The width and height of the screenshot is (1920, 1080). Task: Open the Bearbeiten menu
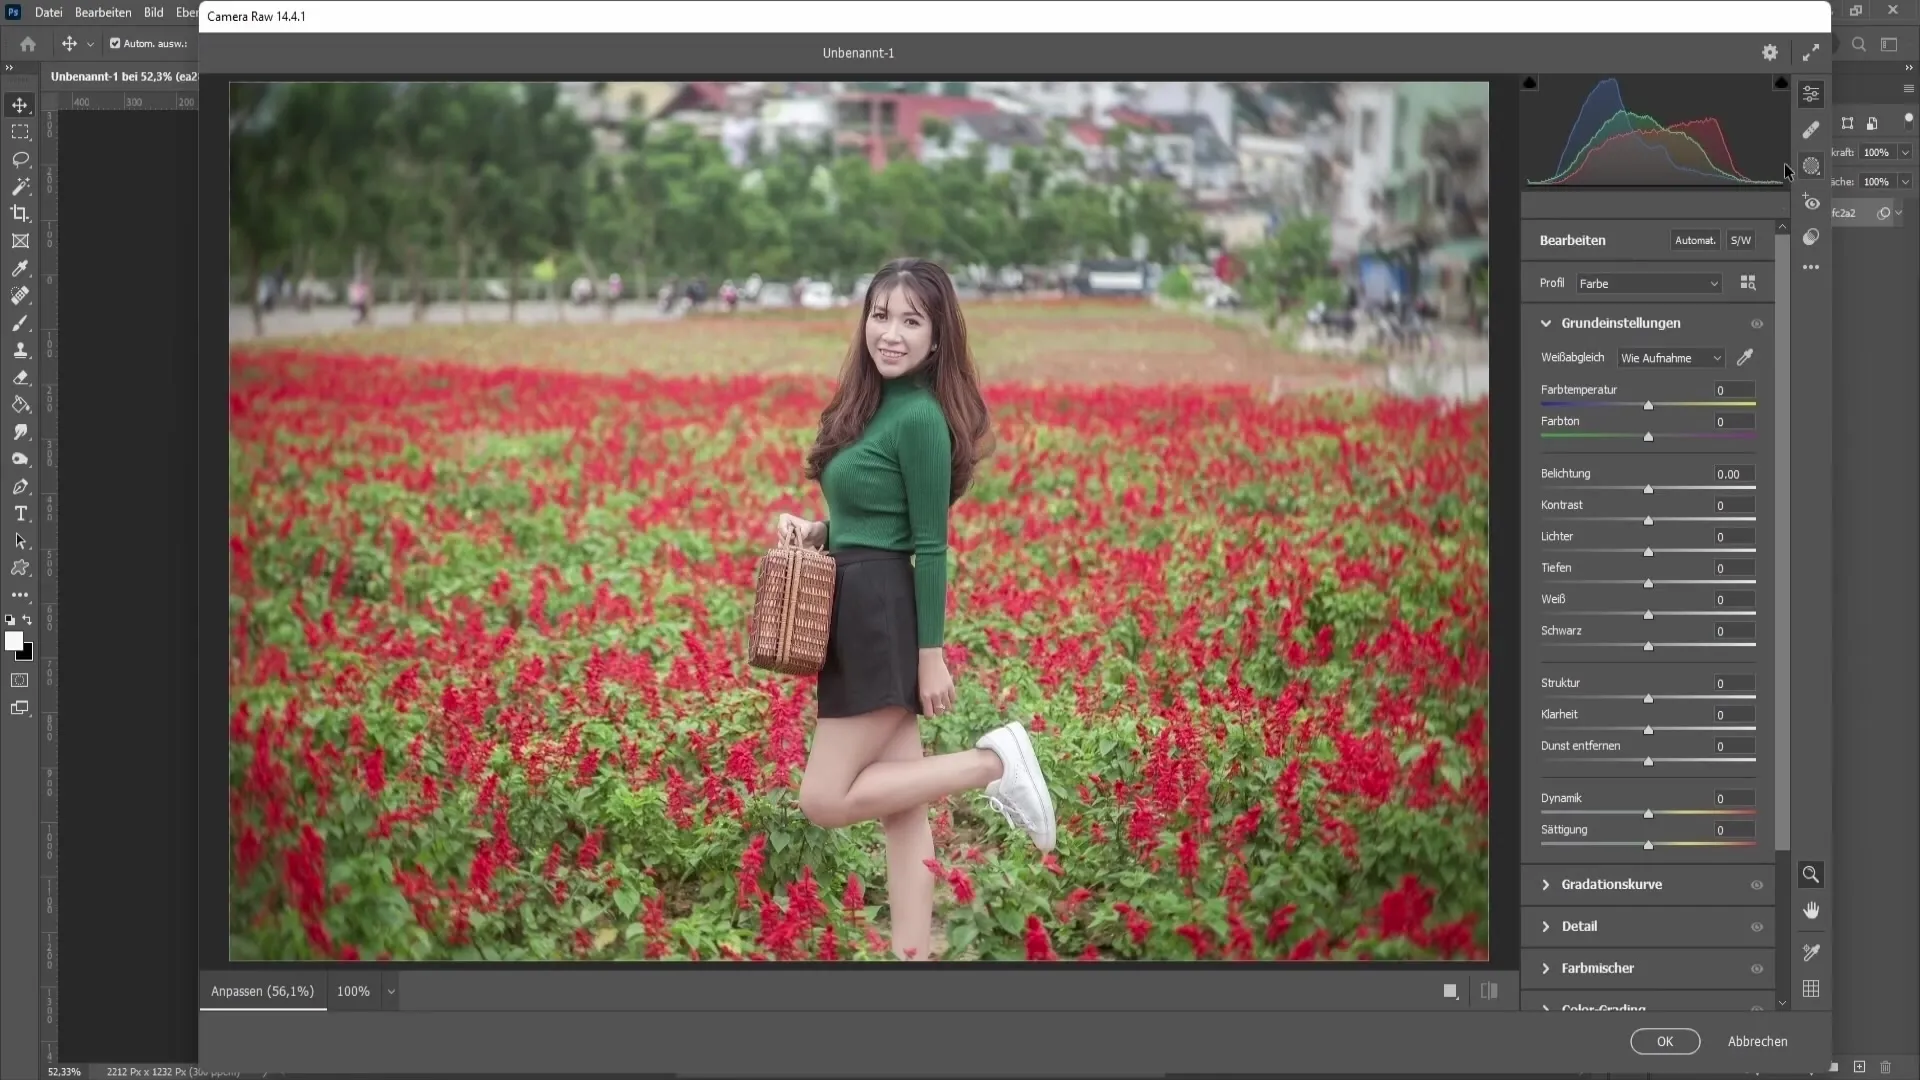coord(103,13)
